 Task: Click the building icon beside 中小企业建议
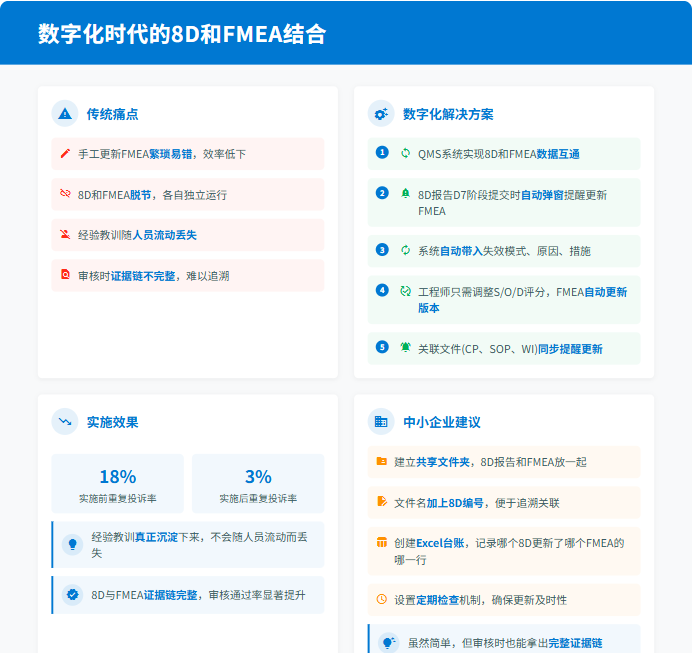click(x=381, y=422)
